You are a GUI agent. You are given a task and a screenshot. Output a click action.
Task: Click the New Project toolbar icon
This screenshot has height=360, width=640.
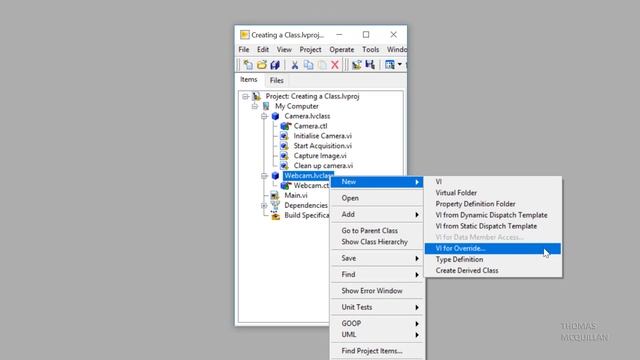click(x=248, y=64)
